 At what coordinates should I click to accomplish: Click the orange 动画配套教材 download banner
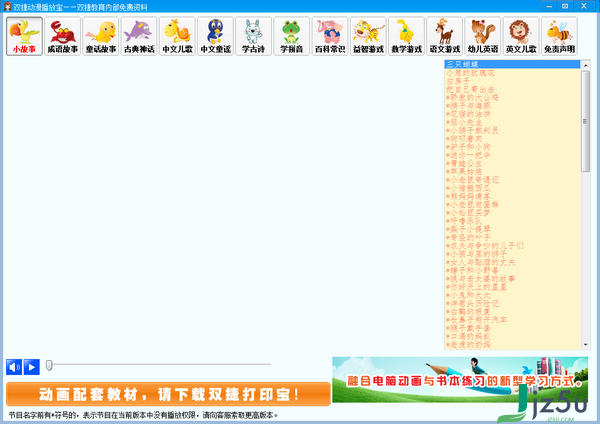168,394
